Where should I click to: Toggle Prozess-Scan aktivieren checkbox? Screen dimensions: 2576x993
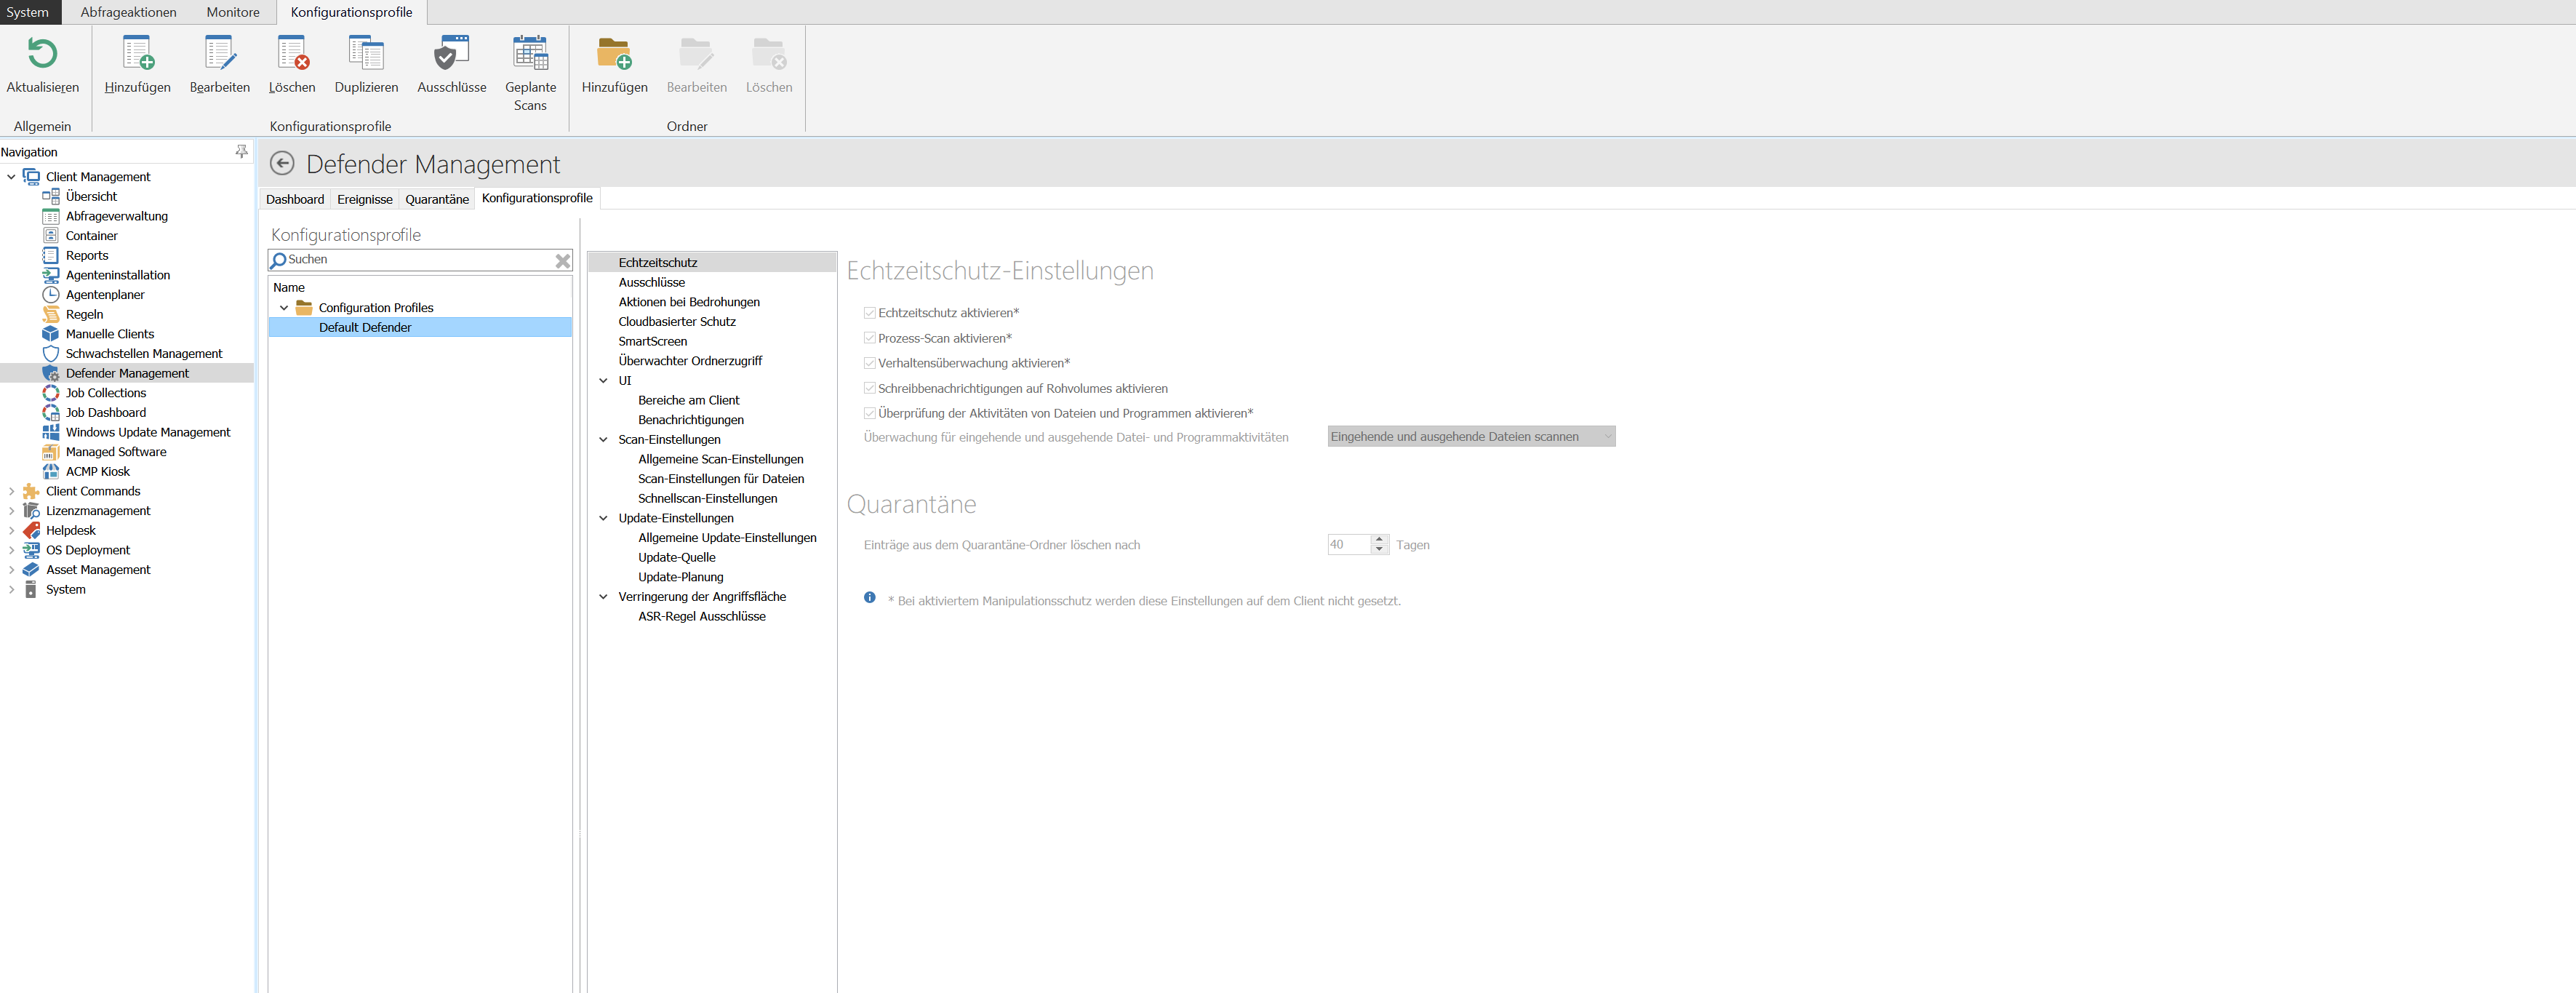point(870,338)
